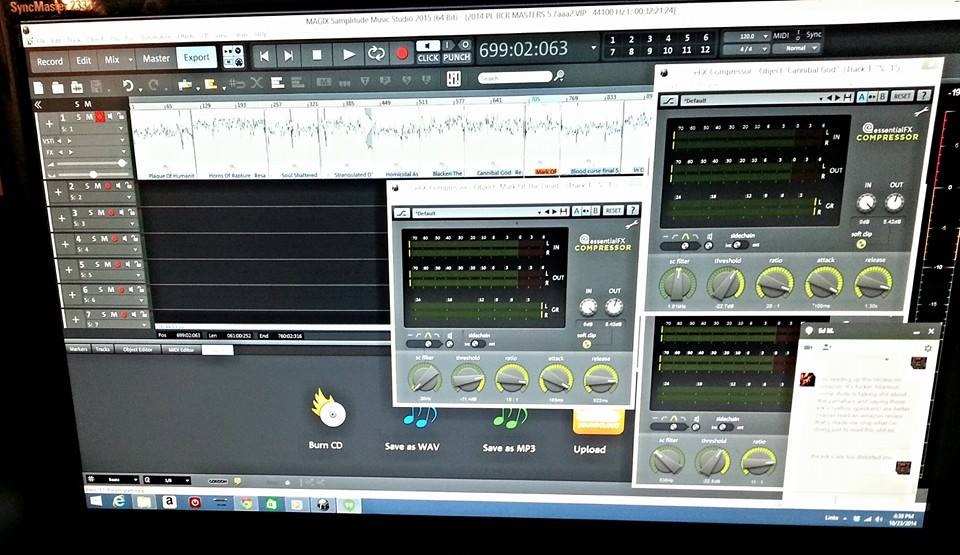Viewport: 960px width, 555px height.
Task: Mute track 1
Action: coord(89,117)
